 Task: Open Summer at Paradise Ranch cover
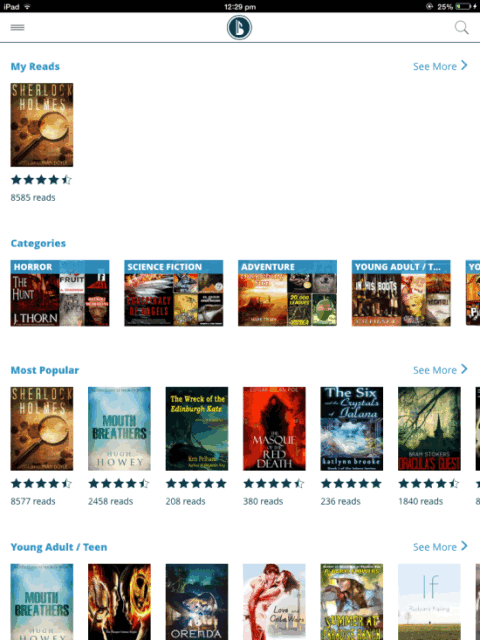point(352,602)
